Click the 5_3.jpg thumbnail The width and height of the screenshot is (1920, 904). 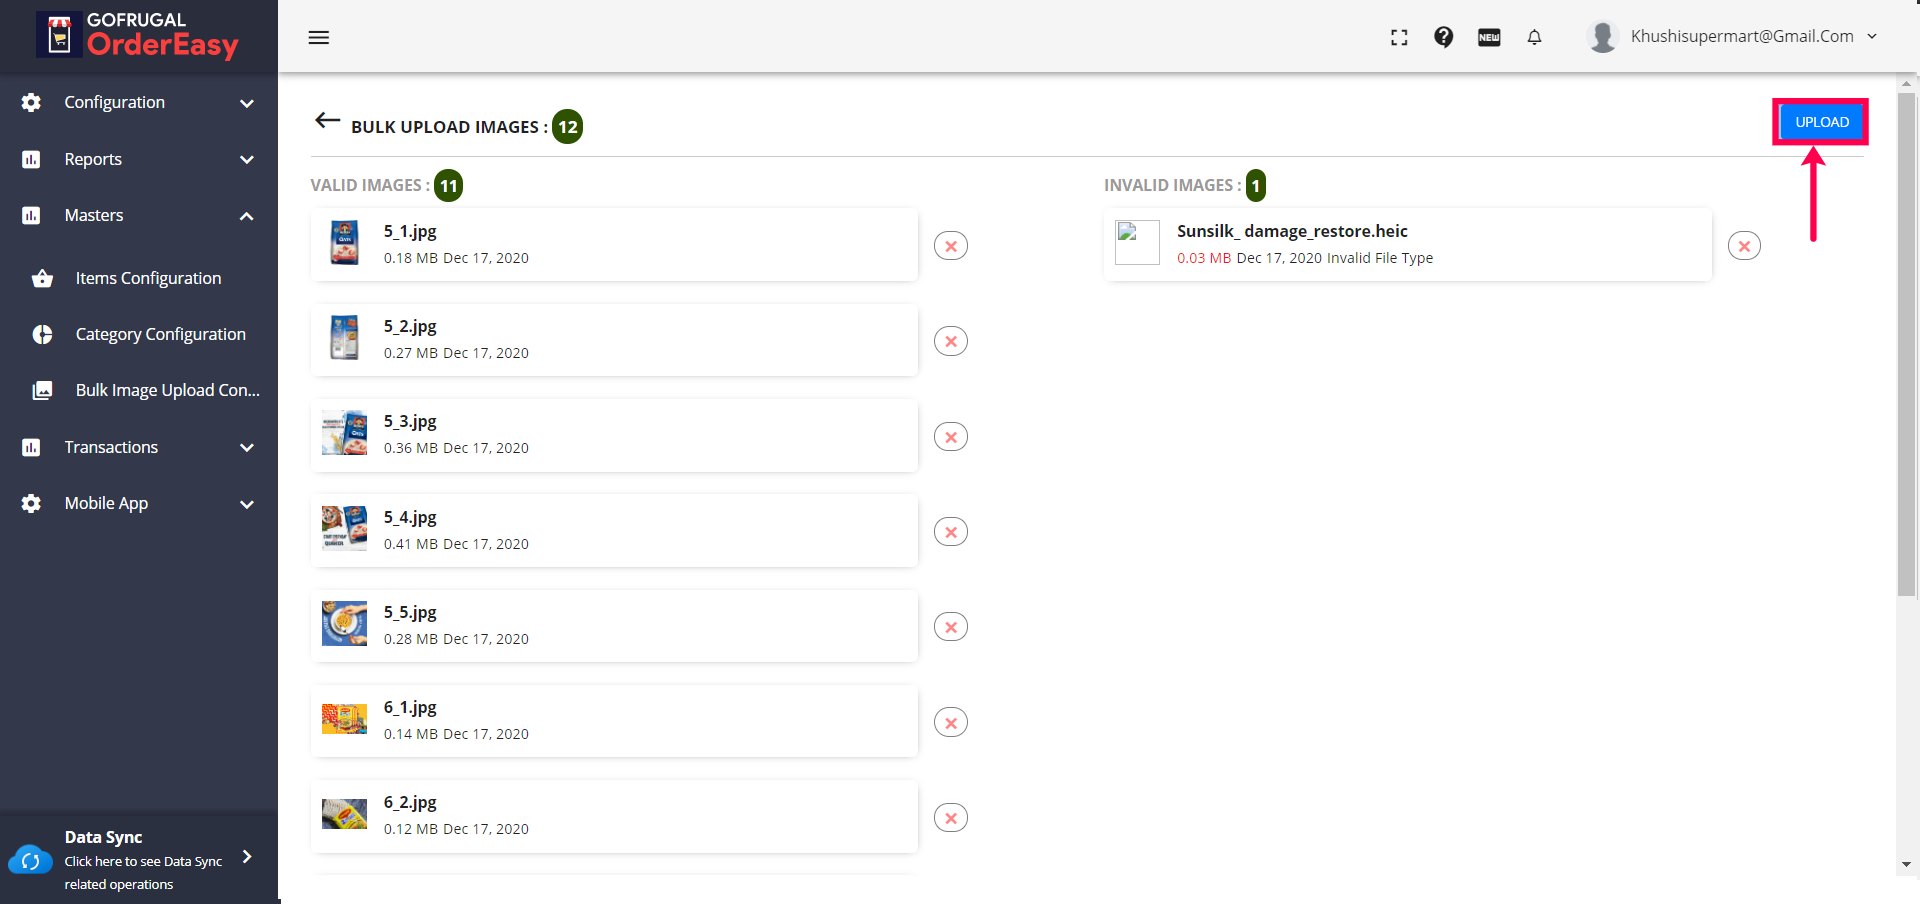pos(345,433)
